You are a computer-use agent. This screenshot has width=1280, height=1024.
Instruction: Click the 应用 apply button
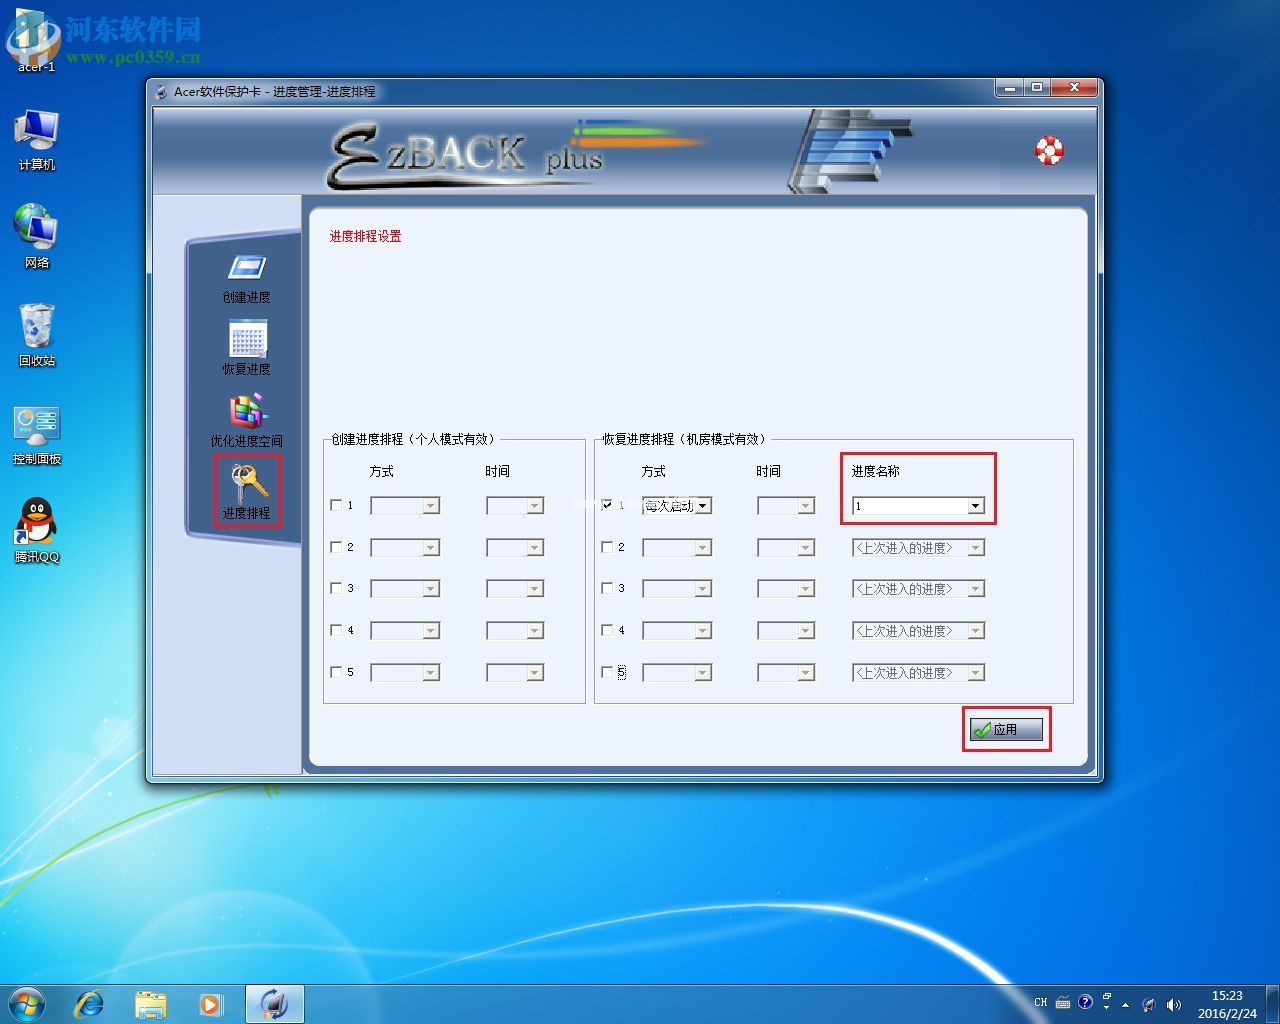pos(1006,730)
